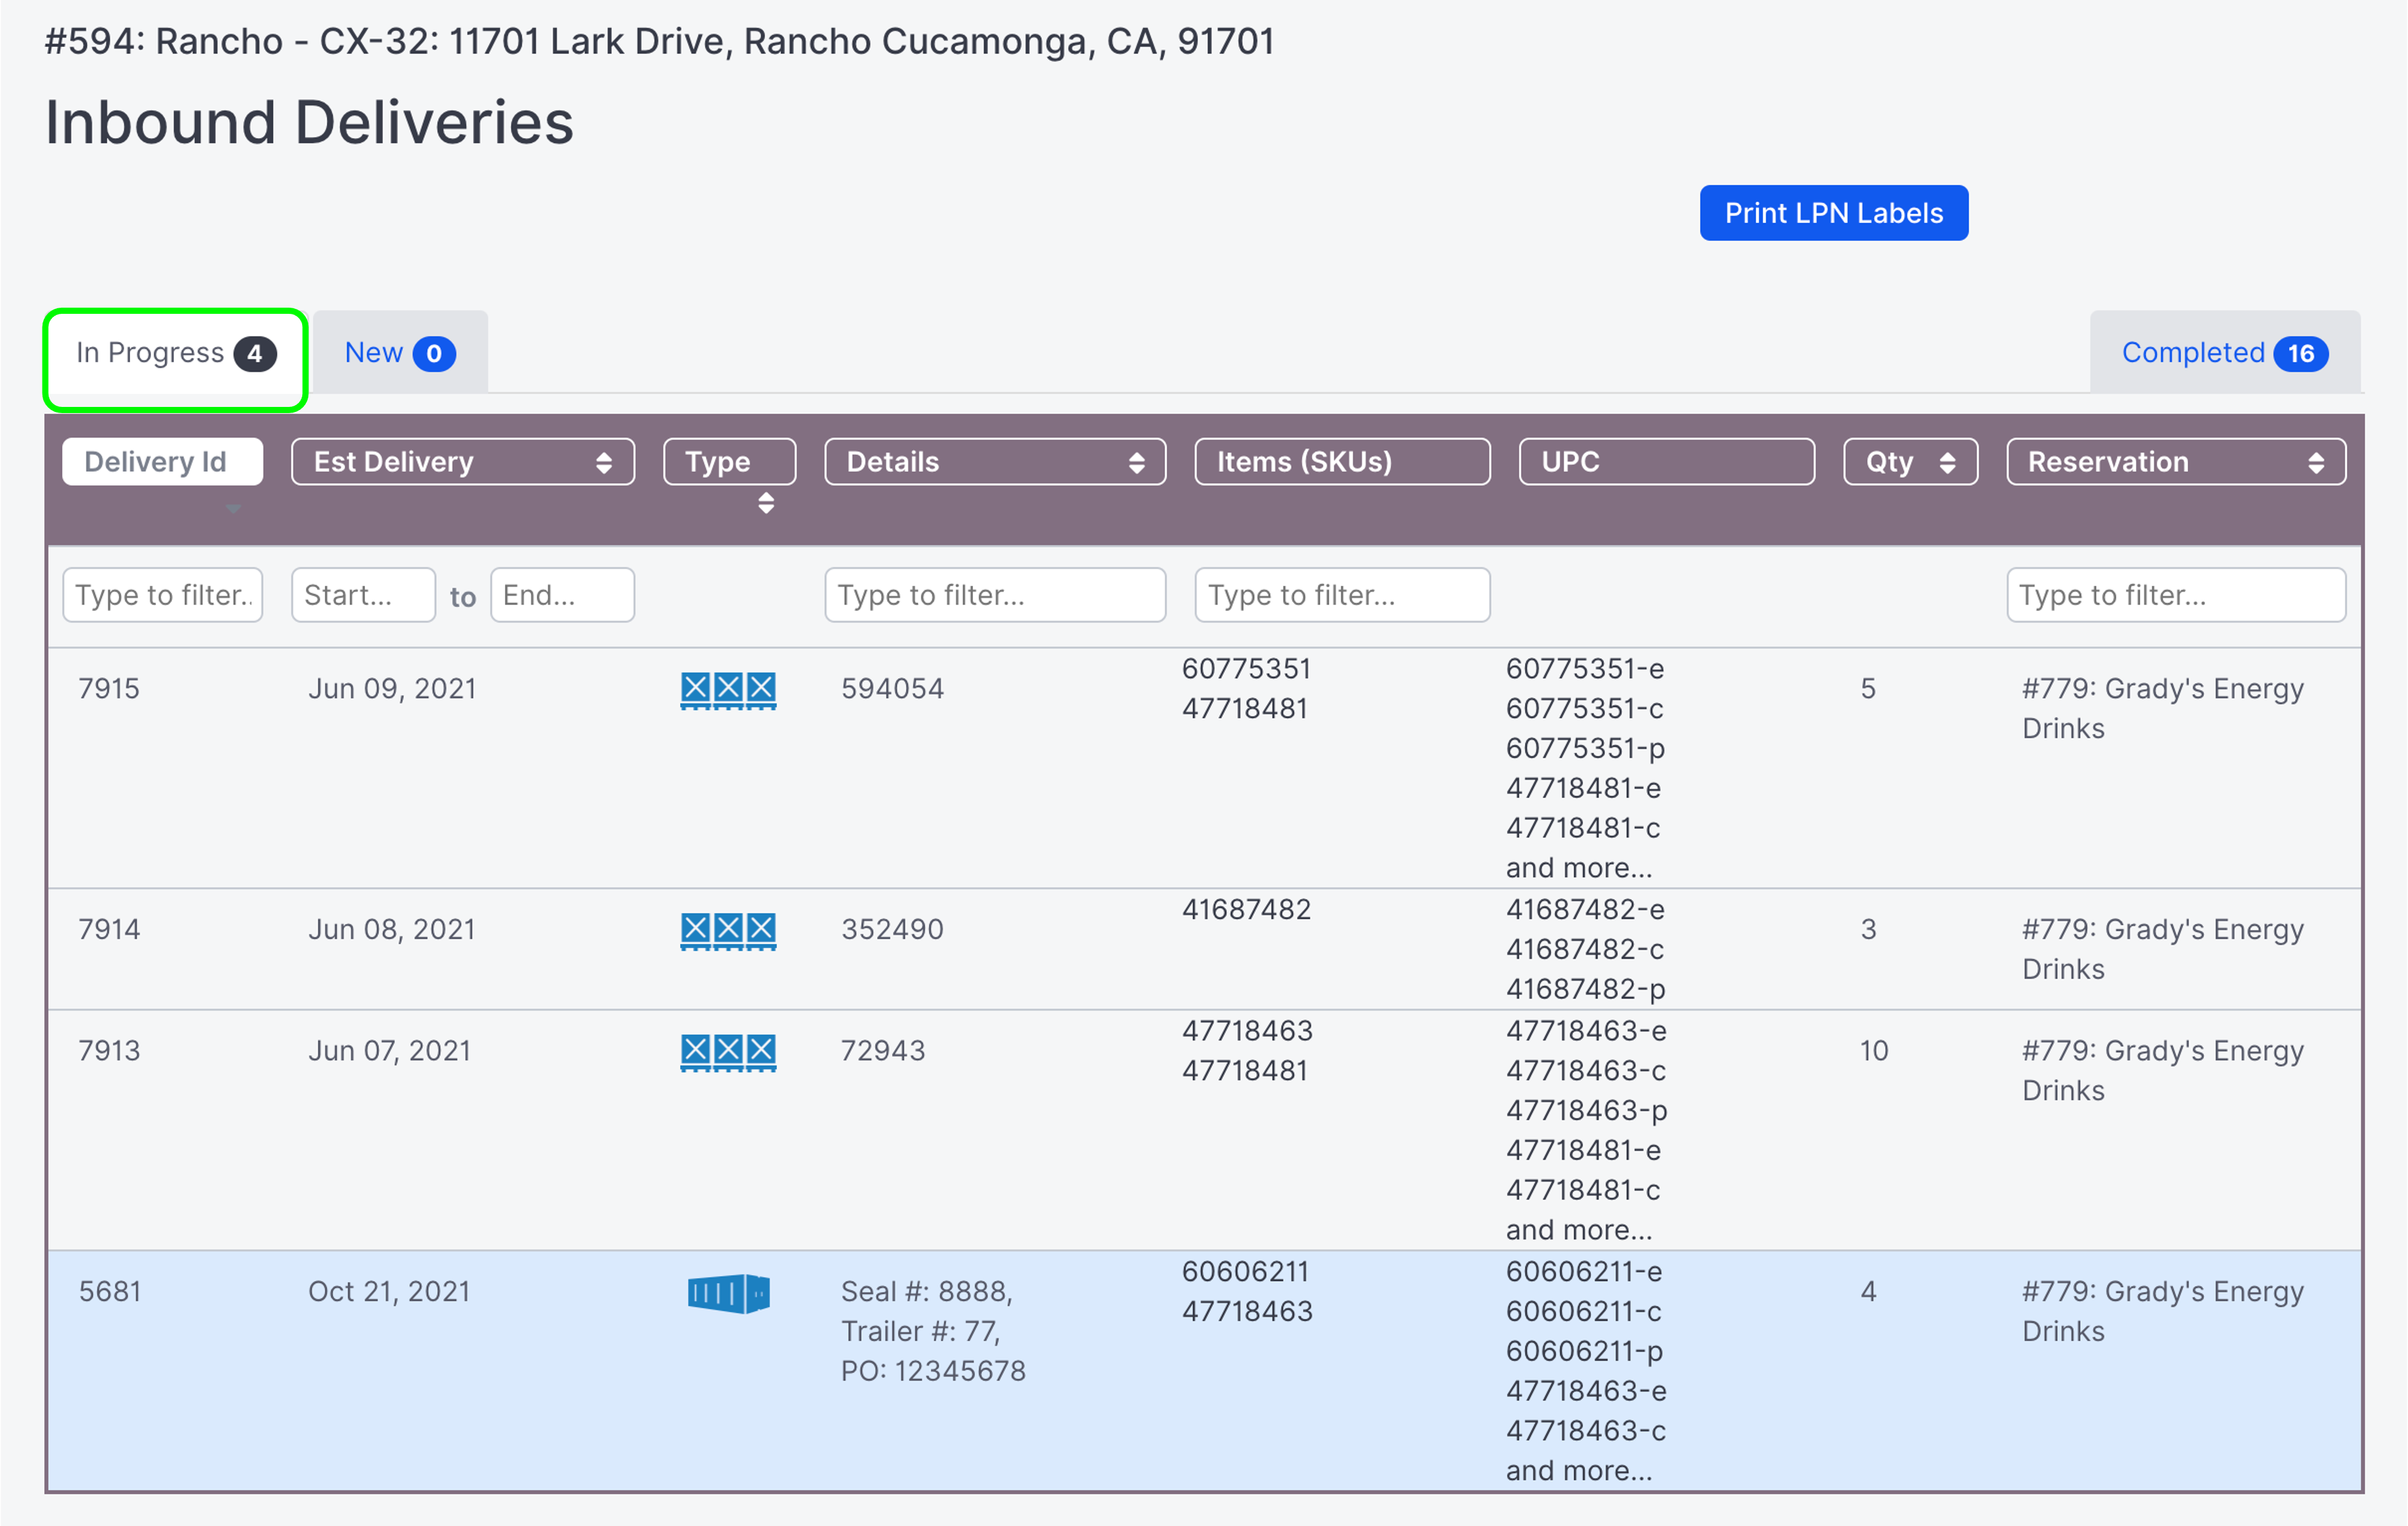
Task: Switch to the Completed tab
Action: tap(2192, 352)
